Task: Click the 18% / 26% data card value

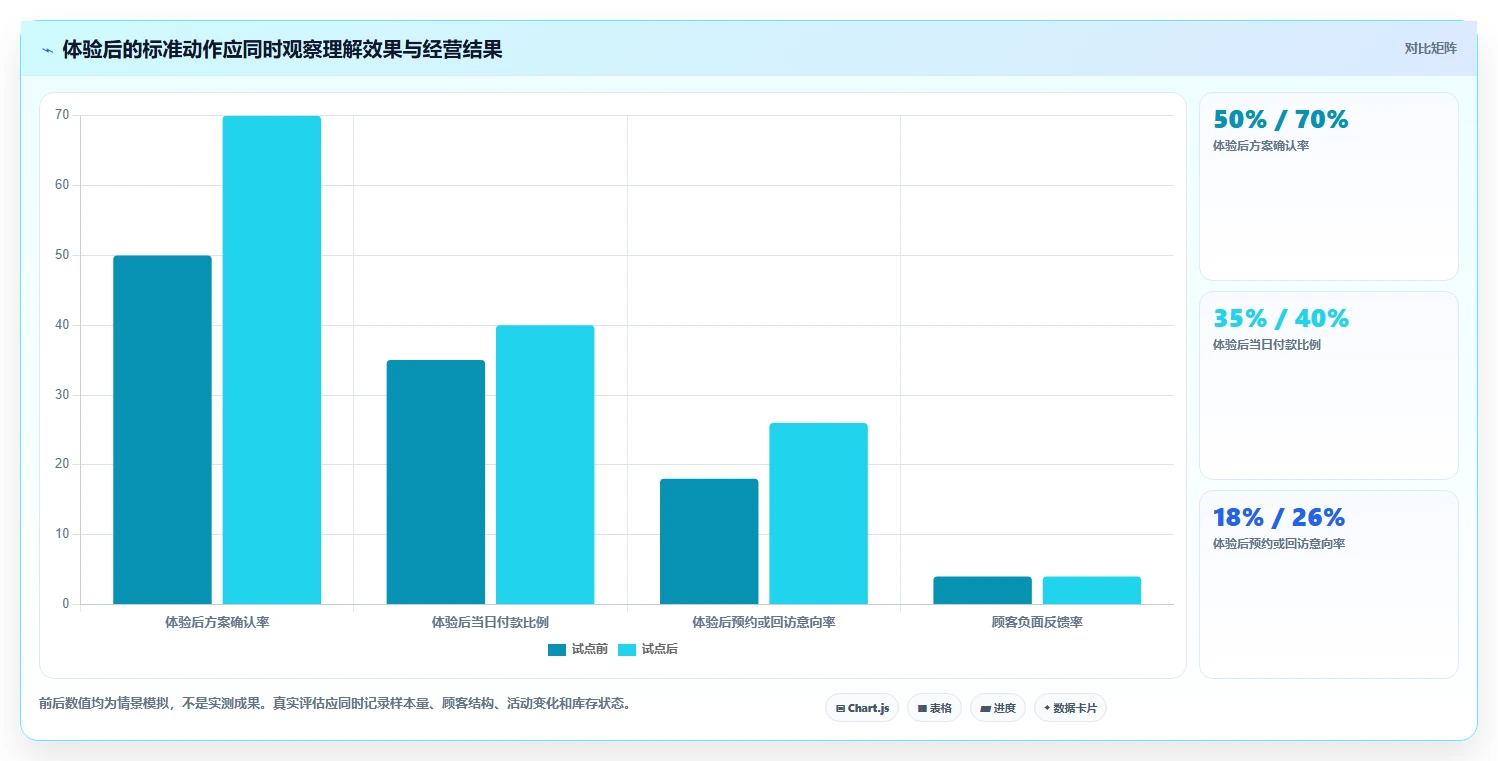Action: coord(1279,518)
